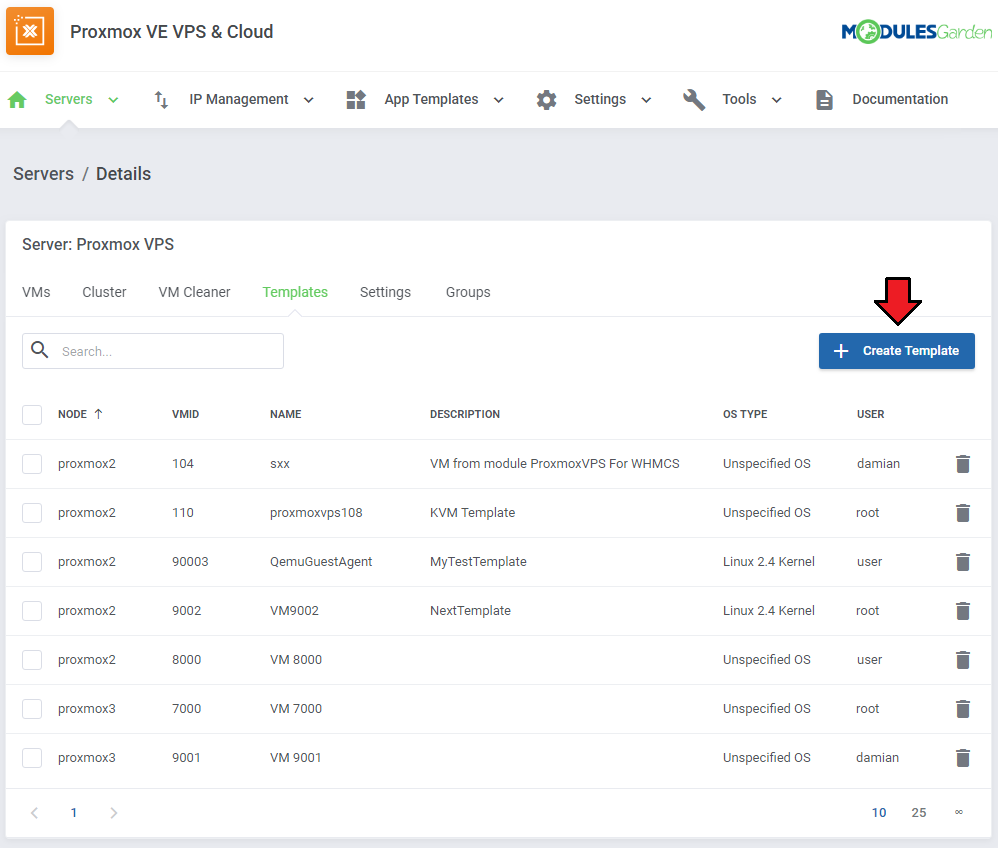Sort table by VMID column header
Viewport: 998px width, 848px height.
[185, 414]
